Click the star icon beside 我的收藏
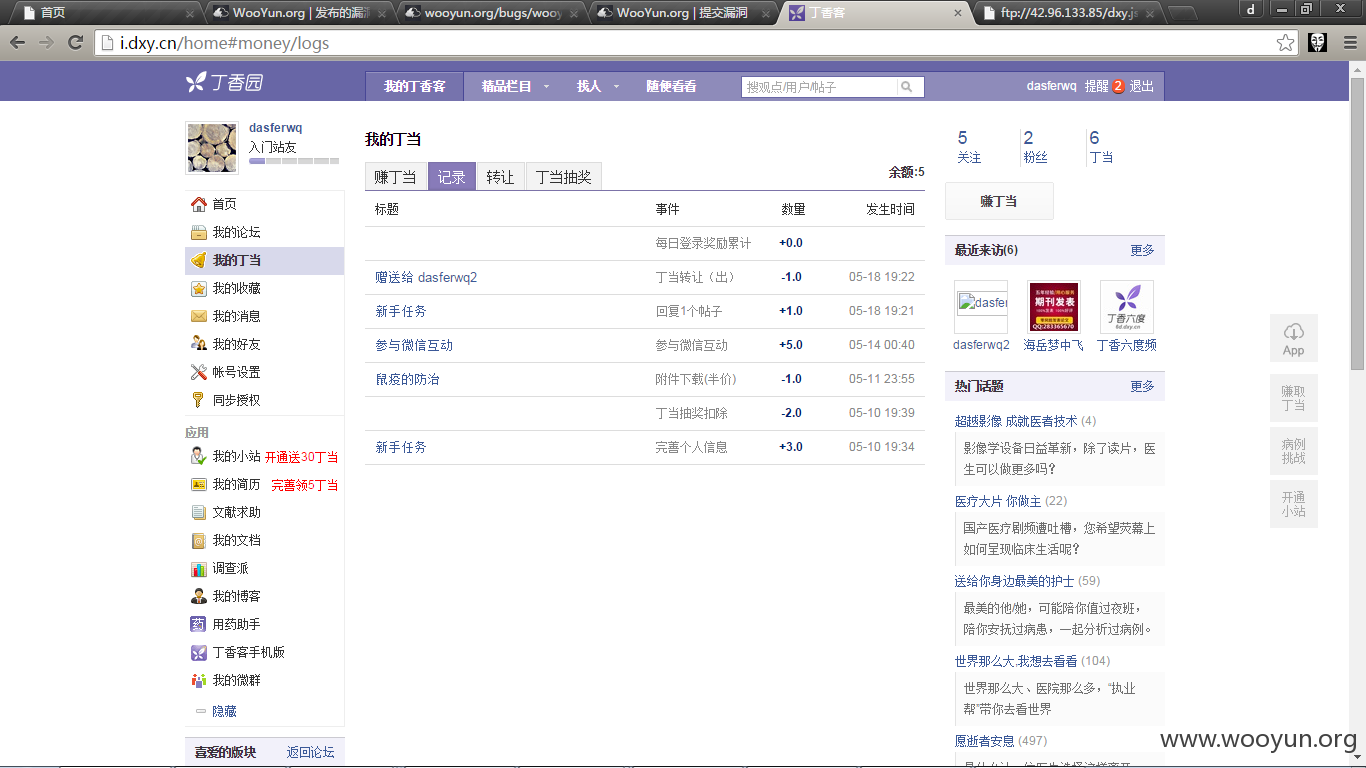The width and height of the screenshot is (1366, 768). tap(198, 288)
